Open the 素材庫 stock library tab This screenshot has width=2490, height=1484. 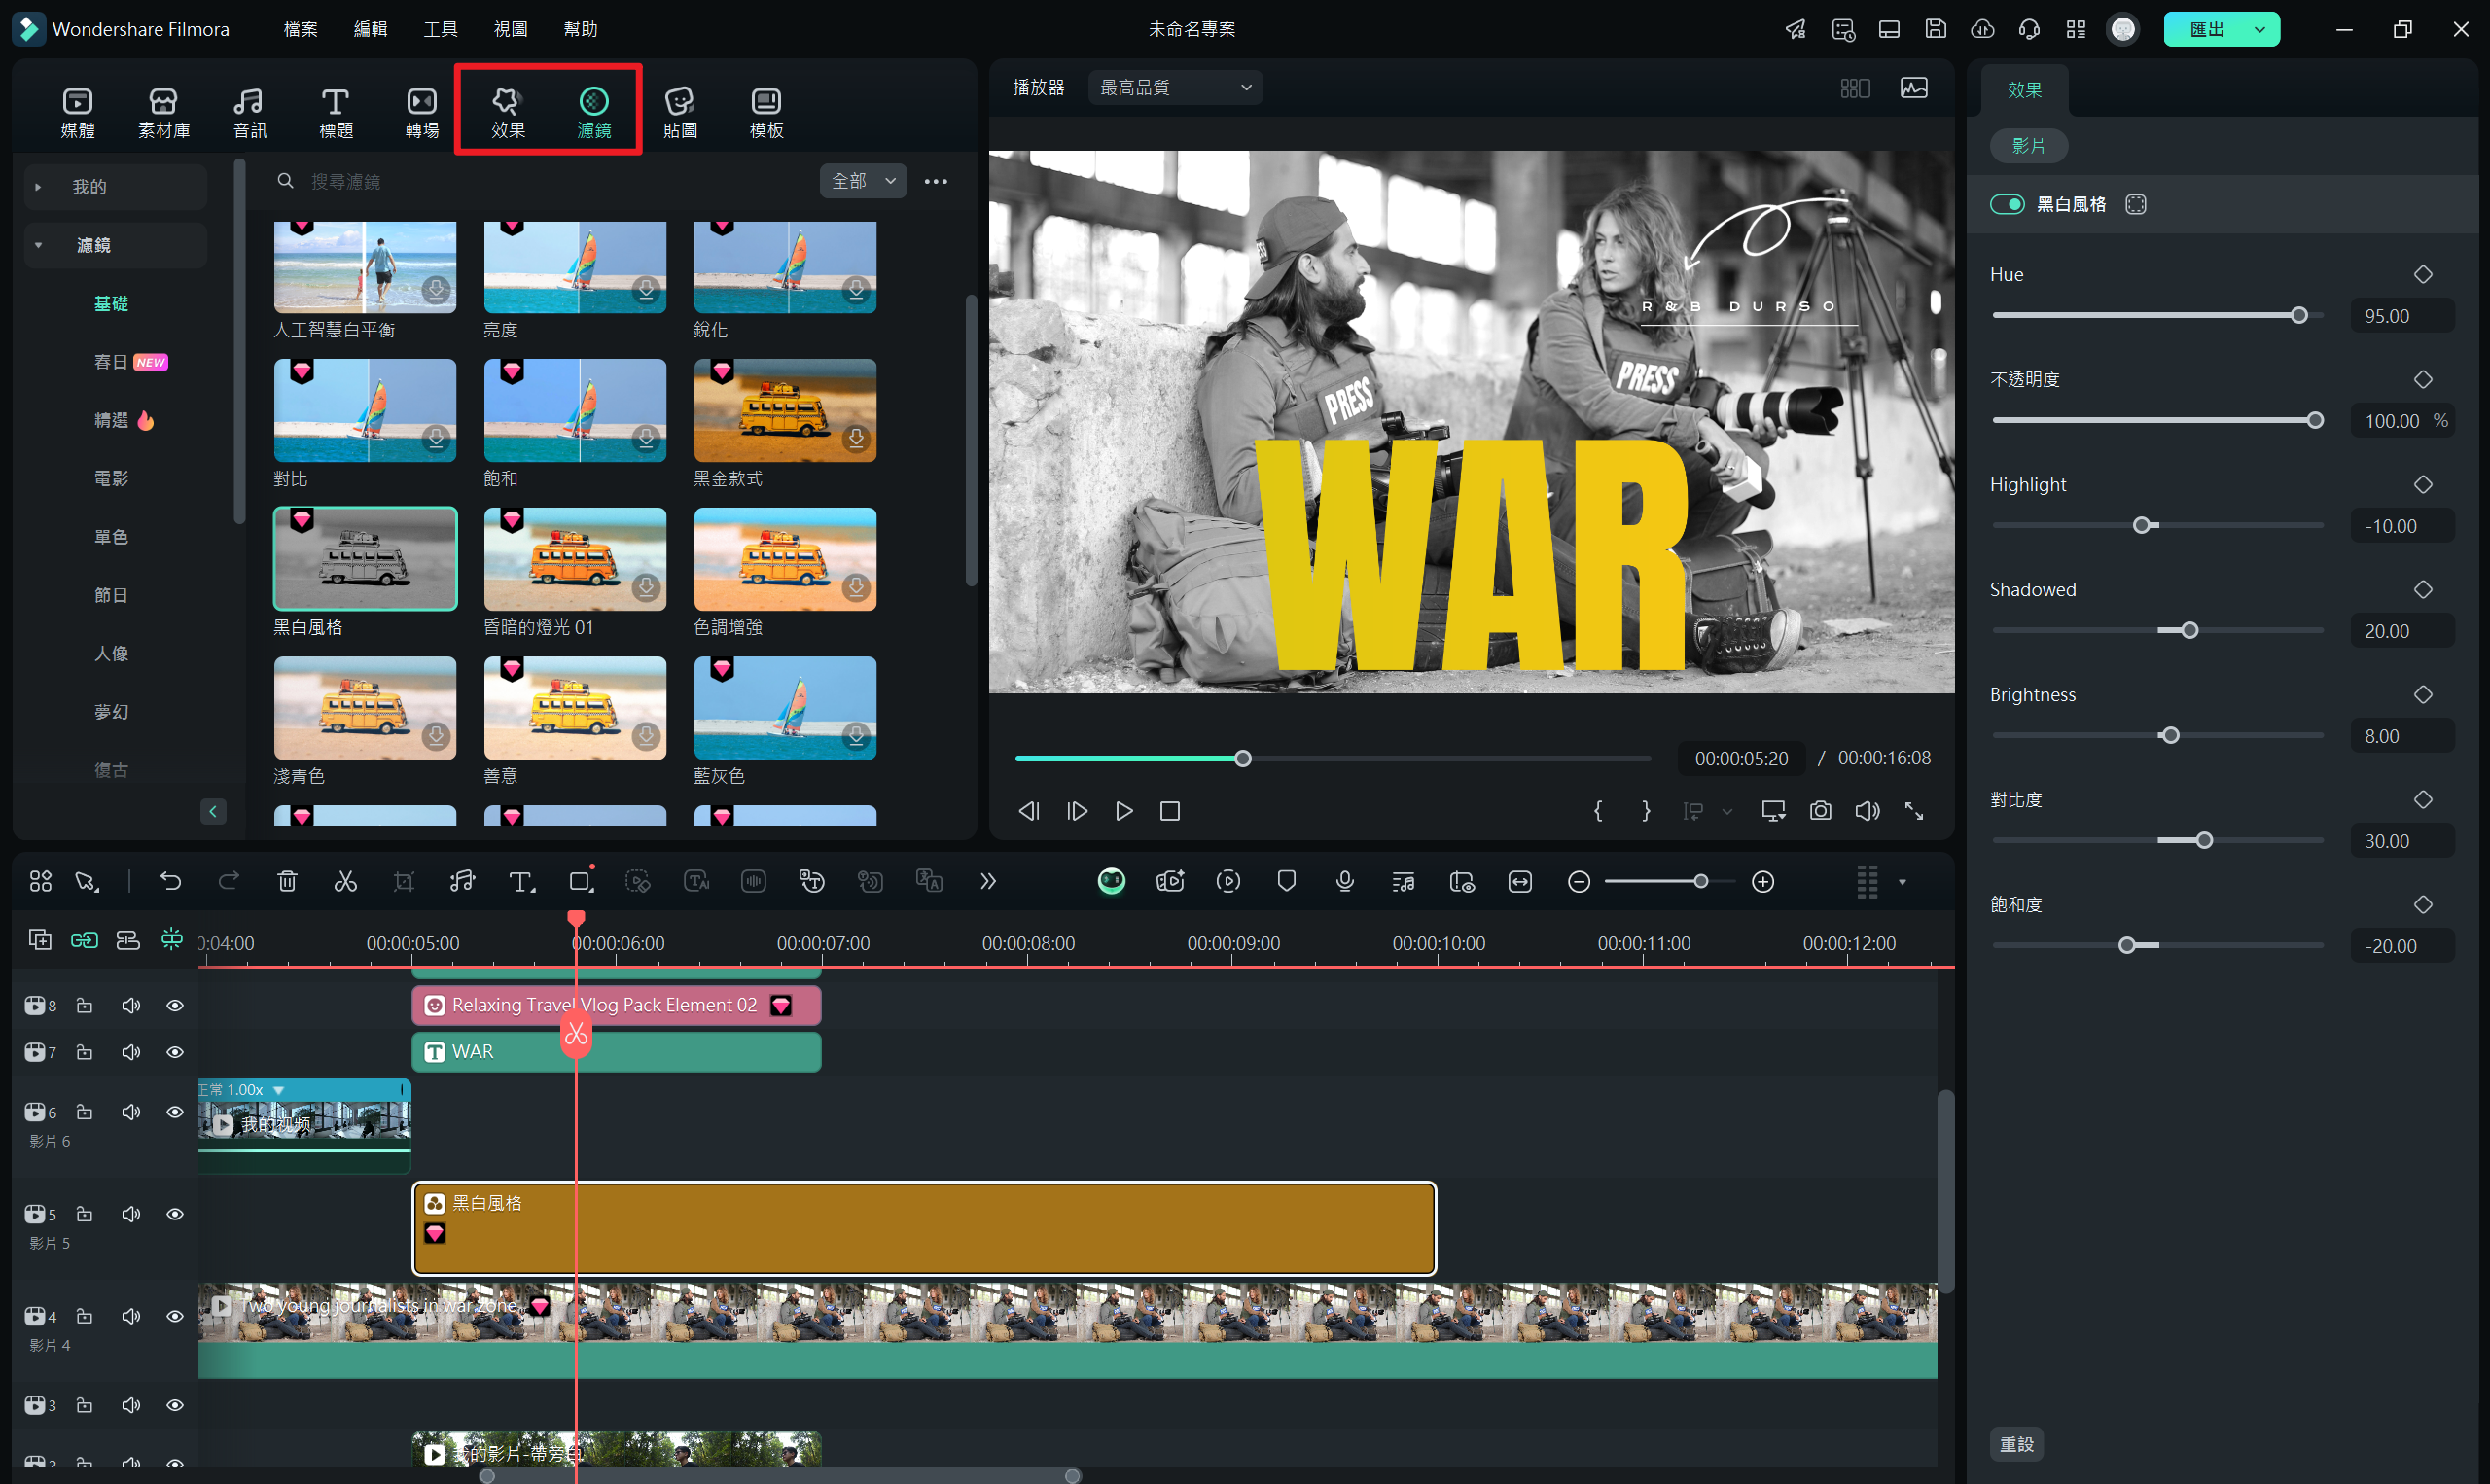(x=163, y=112)
